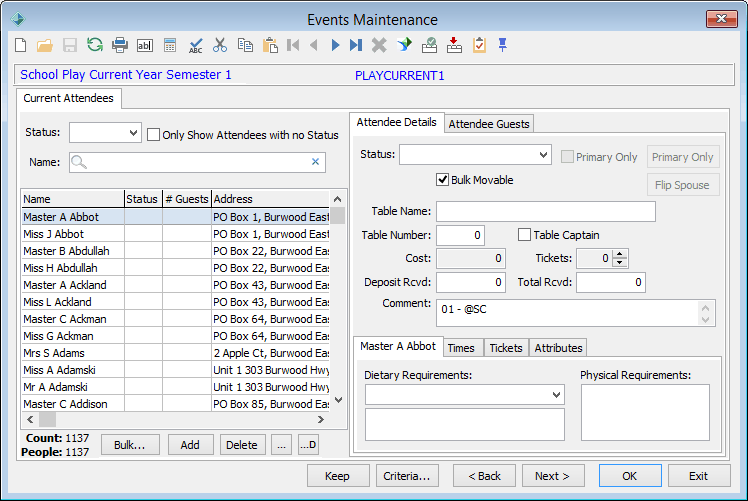Click the Comment field containing 01 - @SC
The width and height of the screenshot is (748, 501).
(x=575, y=313)
